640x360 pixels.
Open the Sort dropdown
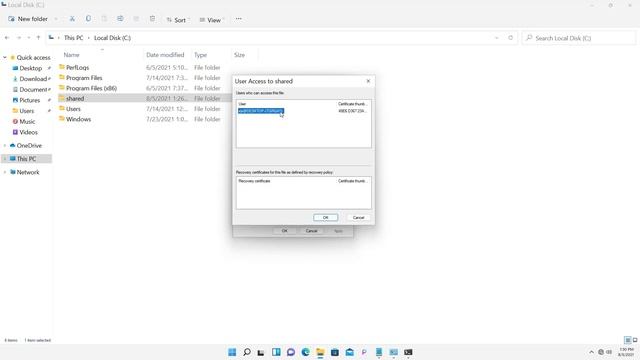click(177, 20)
